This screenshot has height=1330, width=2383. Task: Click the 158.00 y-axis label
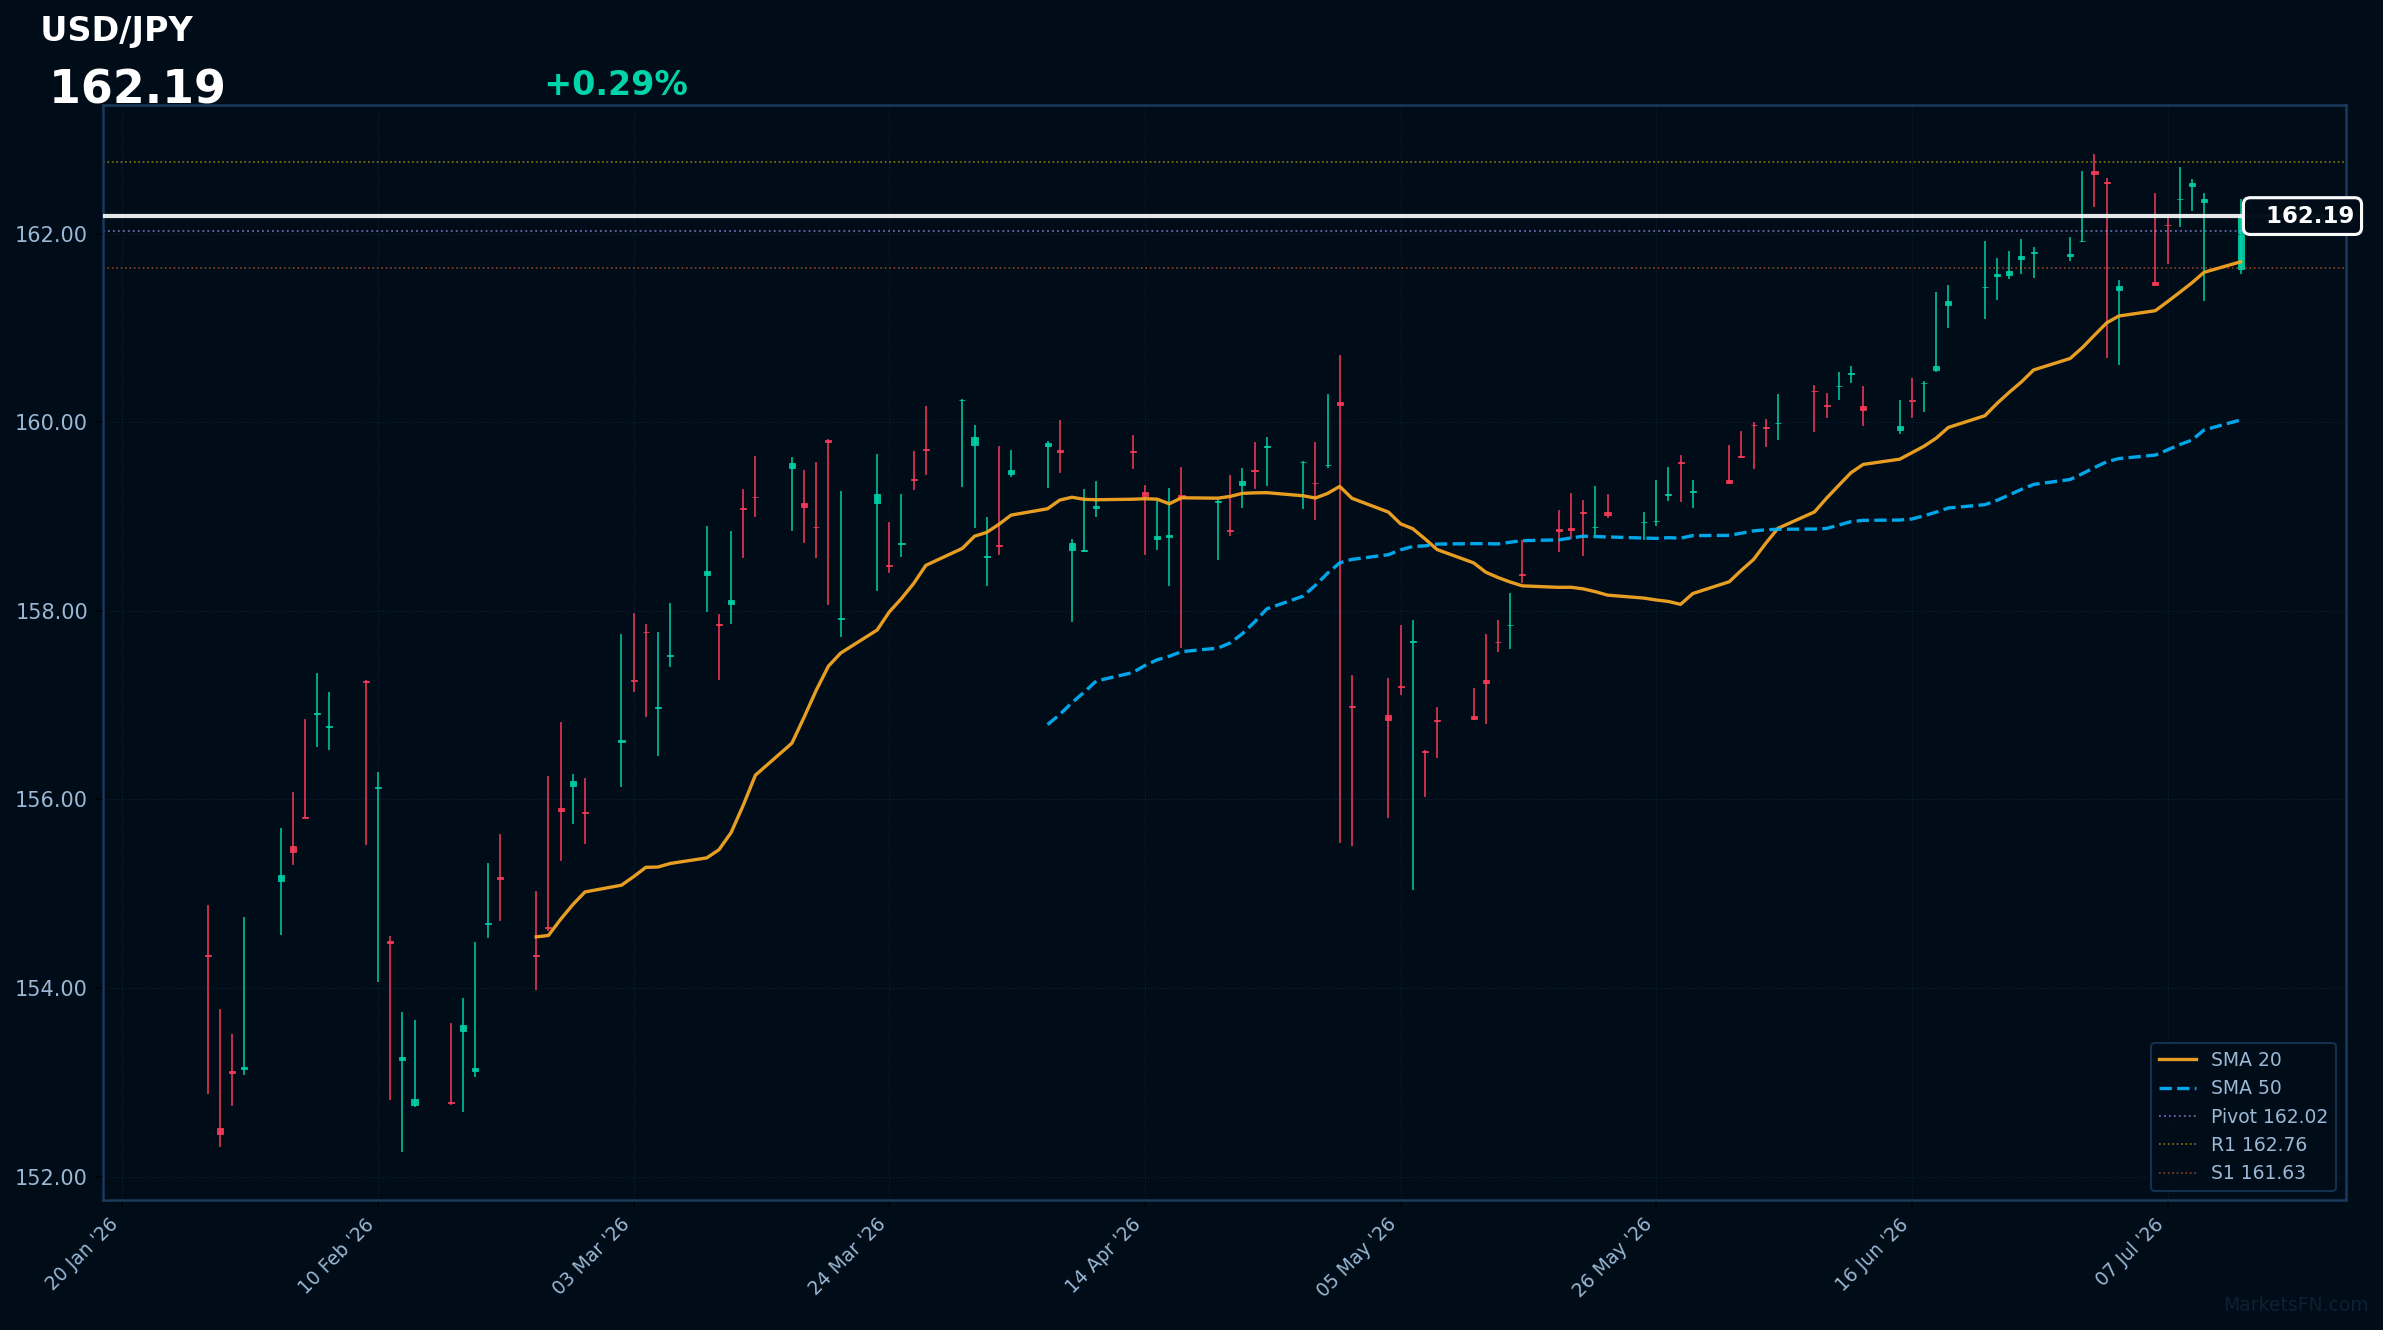(x=51, y=612)
